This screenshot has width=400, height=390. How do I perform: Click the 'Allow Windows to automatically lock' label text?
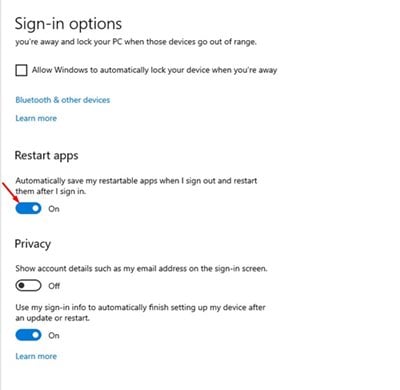[154, 70]
